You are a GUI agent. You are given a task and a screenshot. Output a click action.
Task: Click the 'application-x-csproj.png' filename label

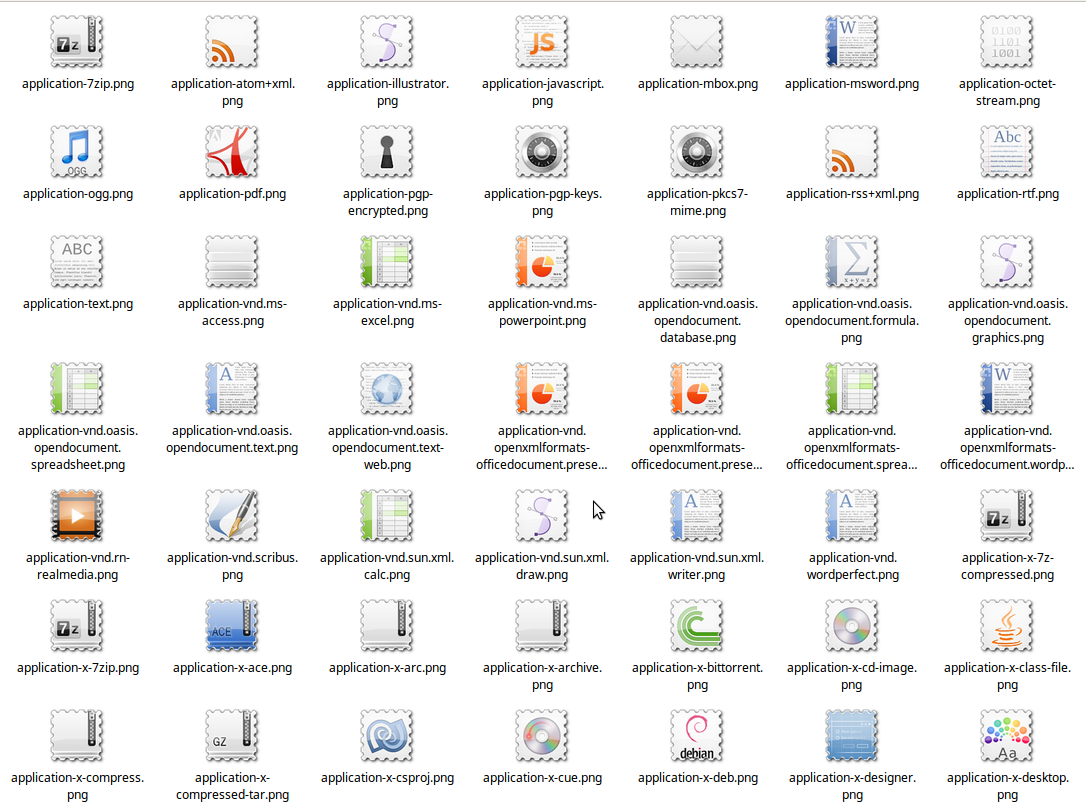pos(387,778)
